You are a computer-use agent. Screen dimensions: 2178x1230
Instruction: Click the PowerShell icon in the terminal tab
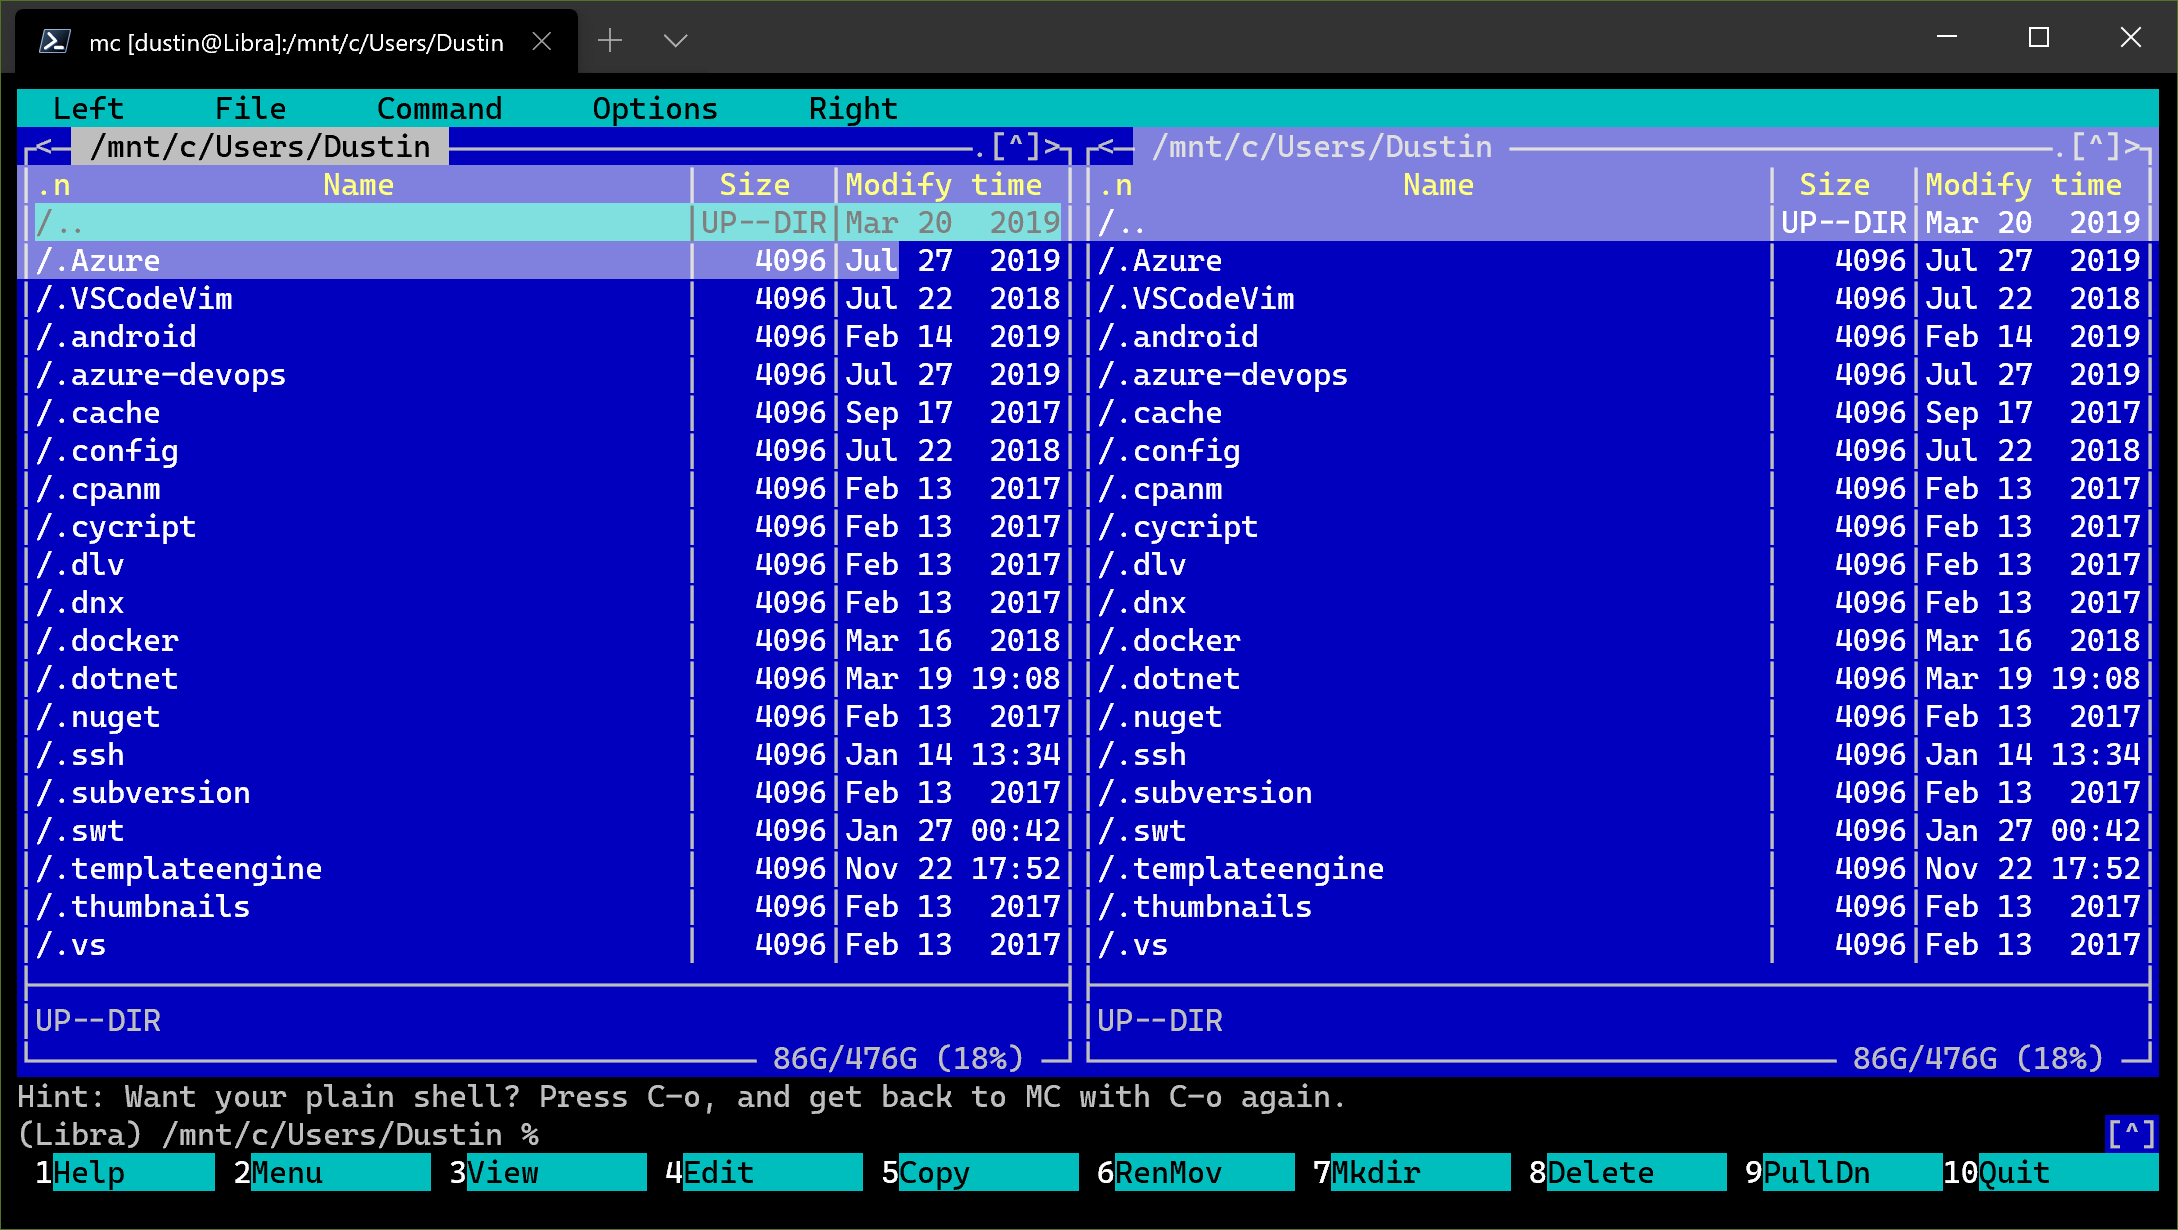(x=54, y=41)
